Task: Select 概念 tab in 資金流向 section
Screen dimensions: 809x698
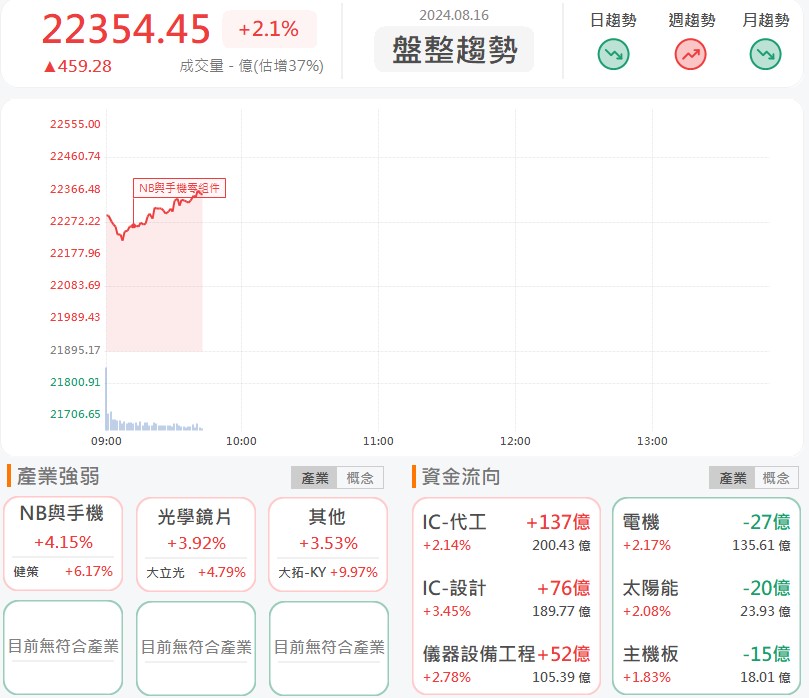Action: pyautogui.click(x=776, y=478)
